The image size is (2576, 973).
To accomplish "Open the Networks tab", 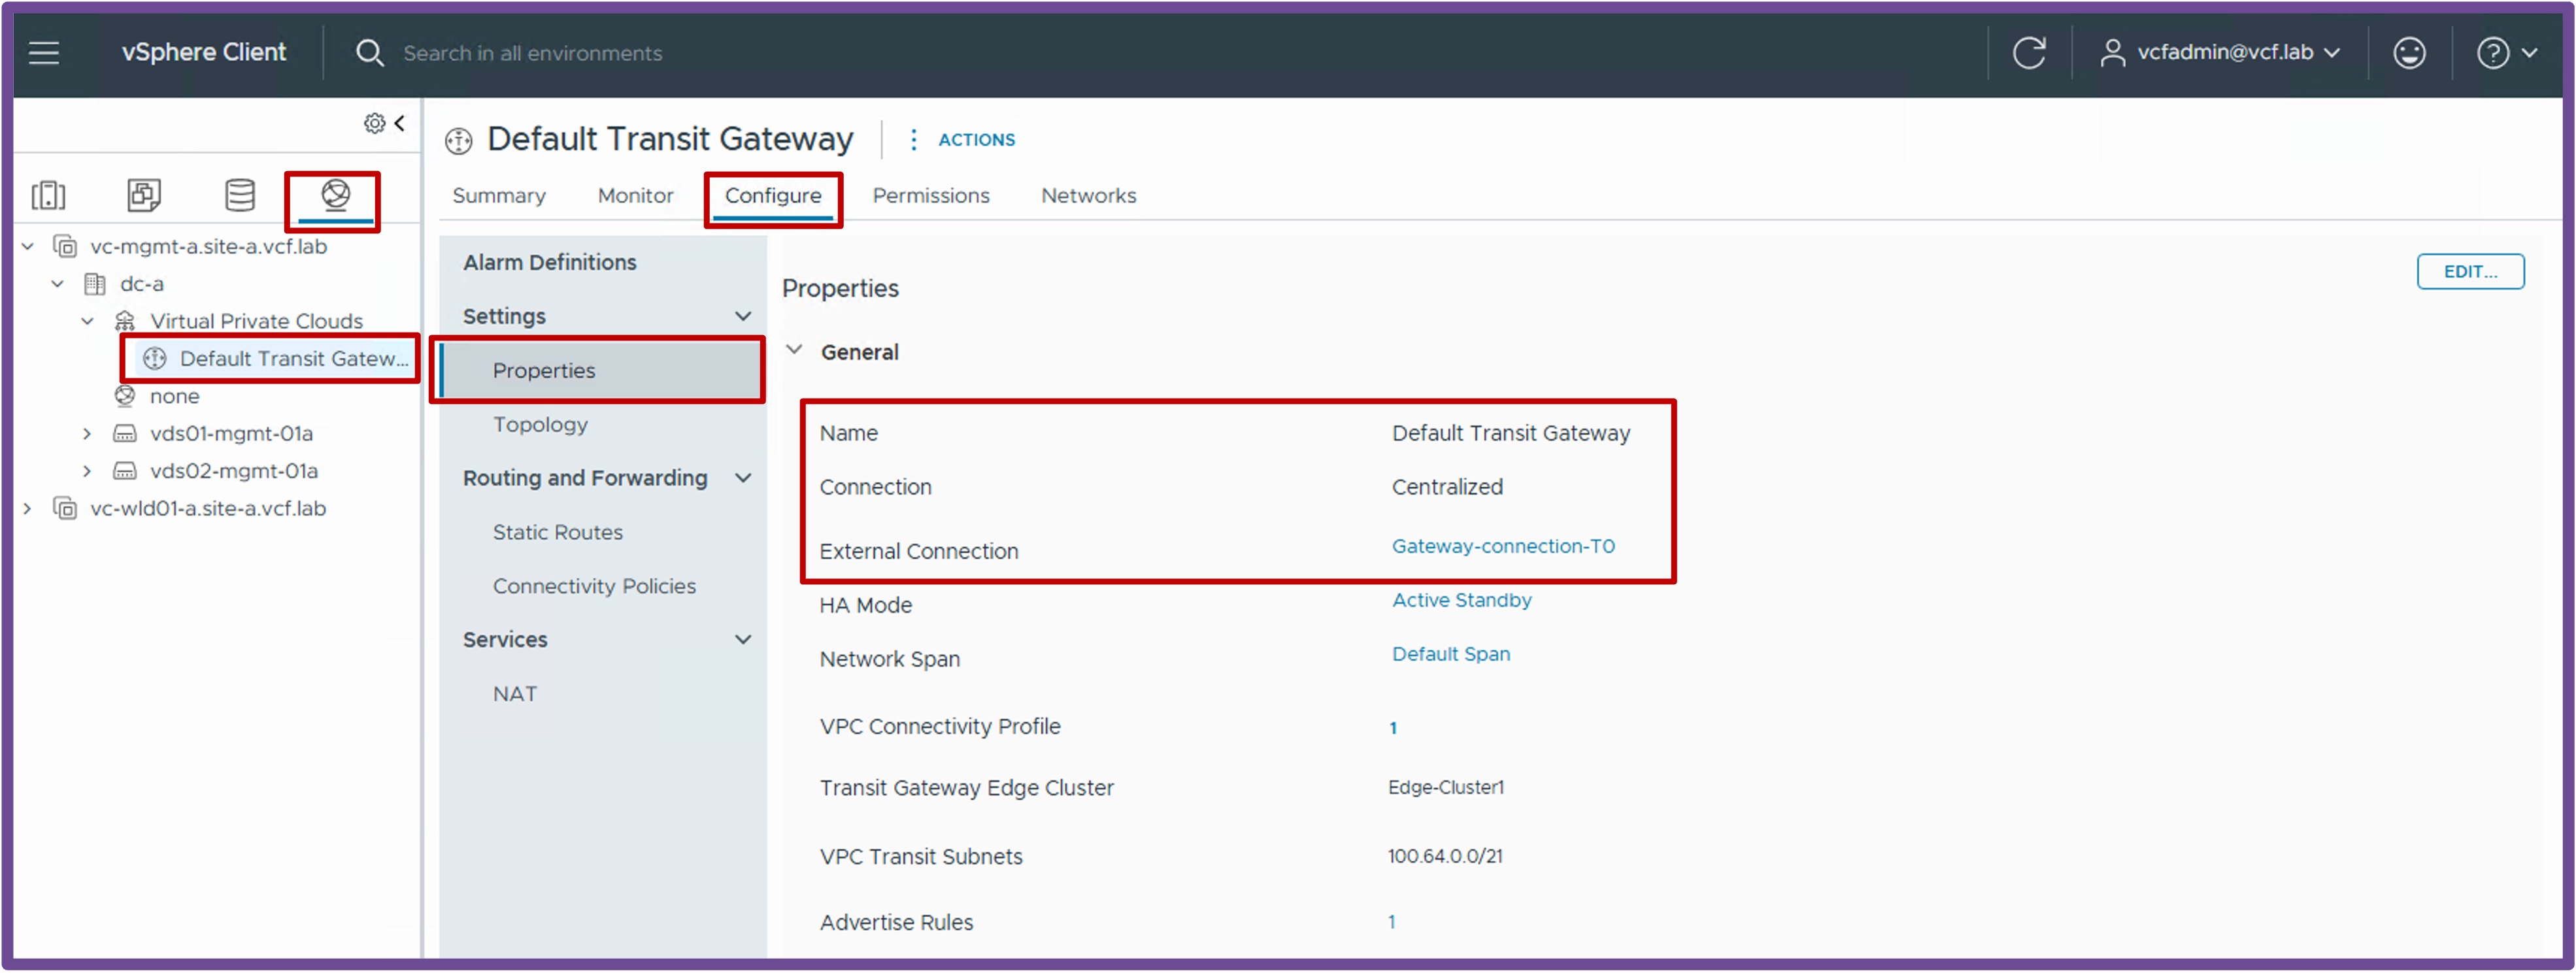I will [1088, 196].
